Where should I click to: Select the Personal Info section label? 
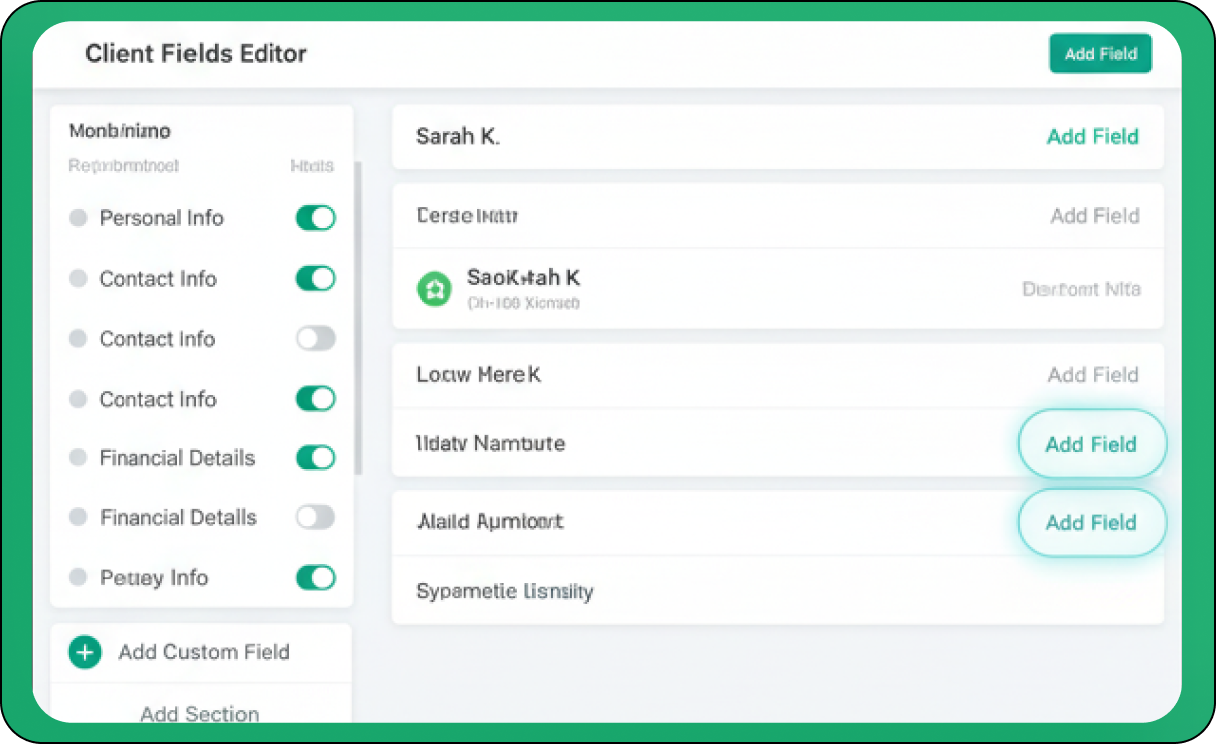162,218
